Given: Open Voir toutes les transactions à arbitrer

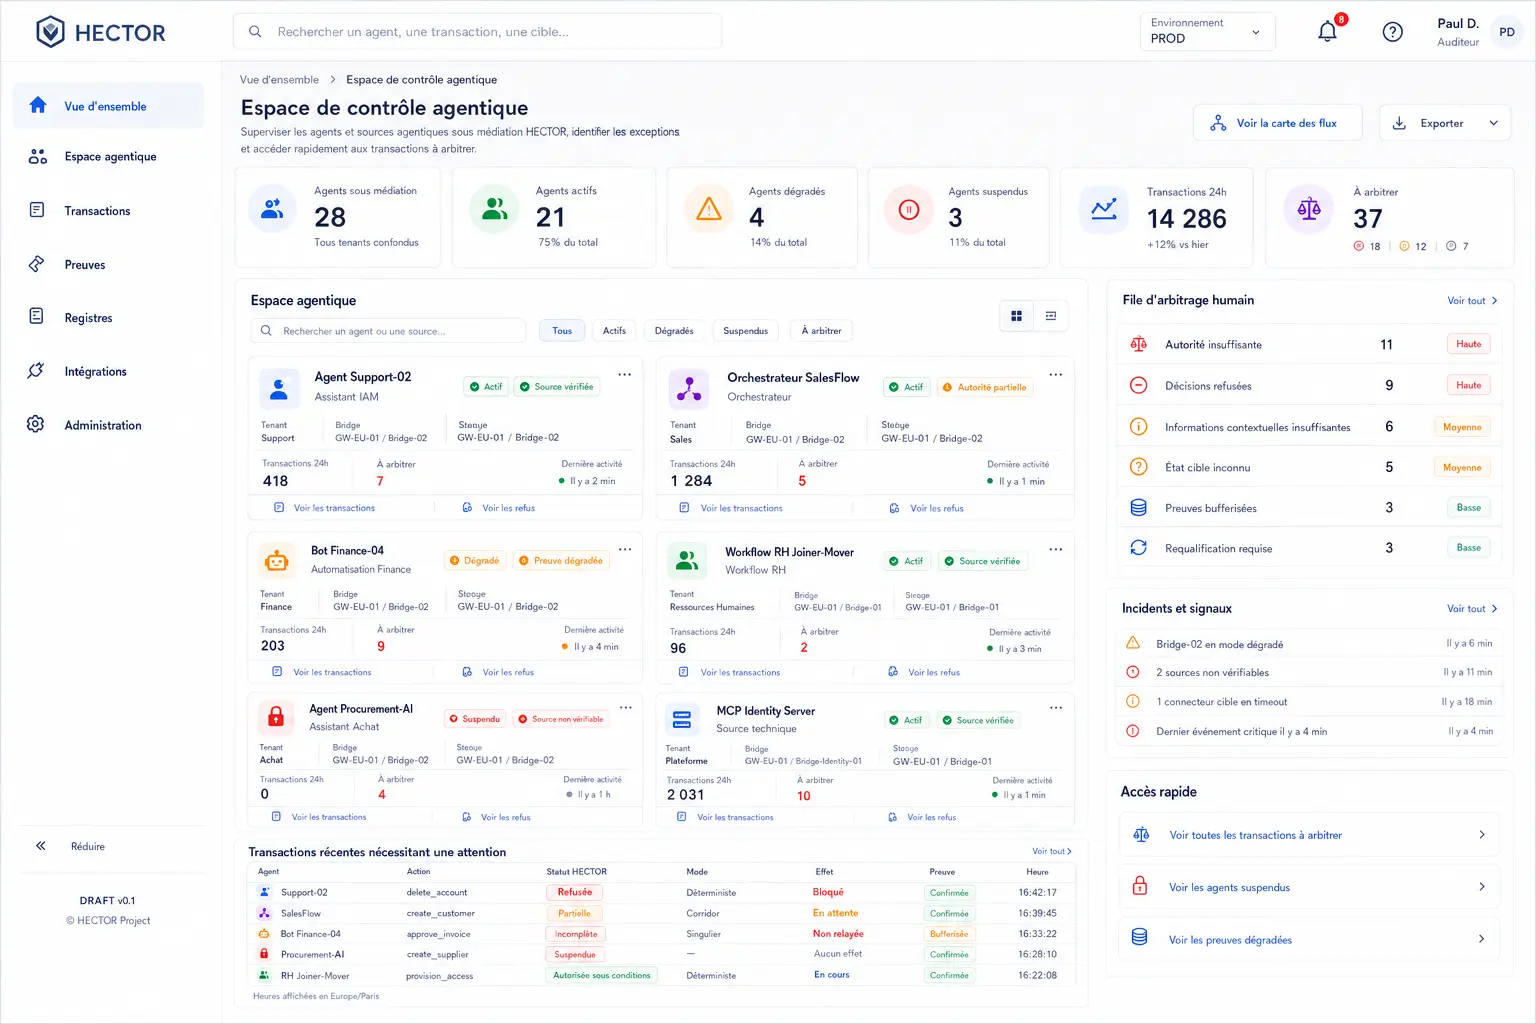Looking at the screenshot, I should pyautogui.click(x=1308, y=835).
